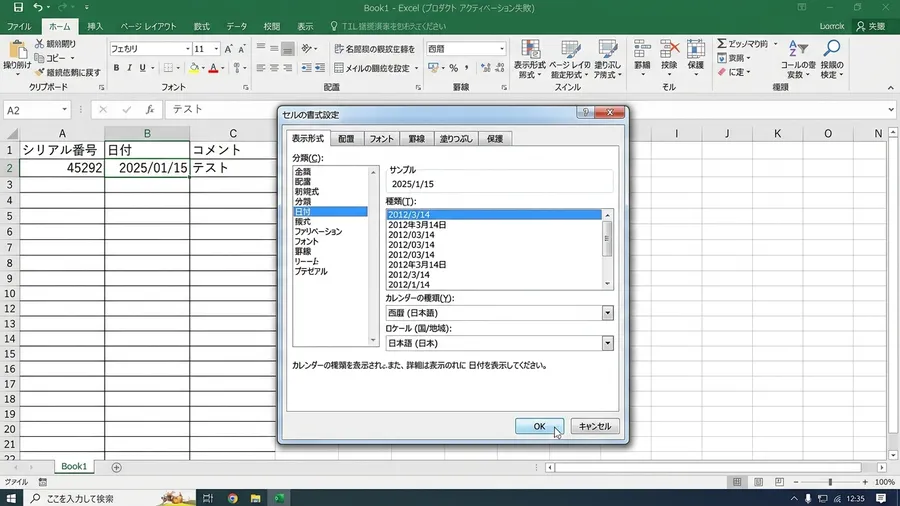Click the Decrease Font Size icon
The image size is (900, 506).
pos(242,49)
